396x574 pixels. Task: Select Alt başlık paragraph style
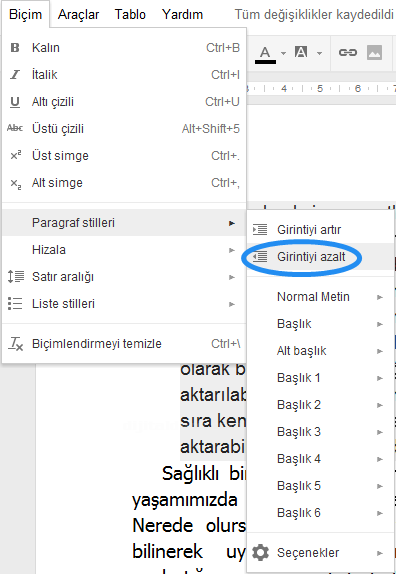(x=321, y=351)
